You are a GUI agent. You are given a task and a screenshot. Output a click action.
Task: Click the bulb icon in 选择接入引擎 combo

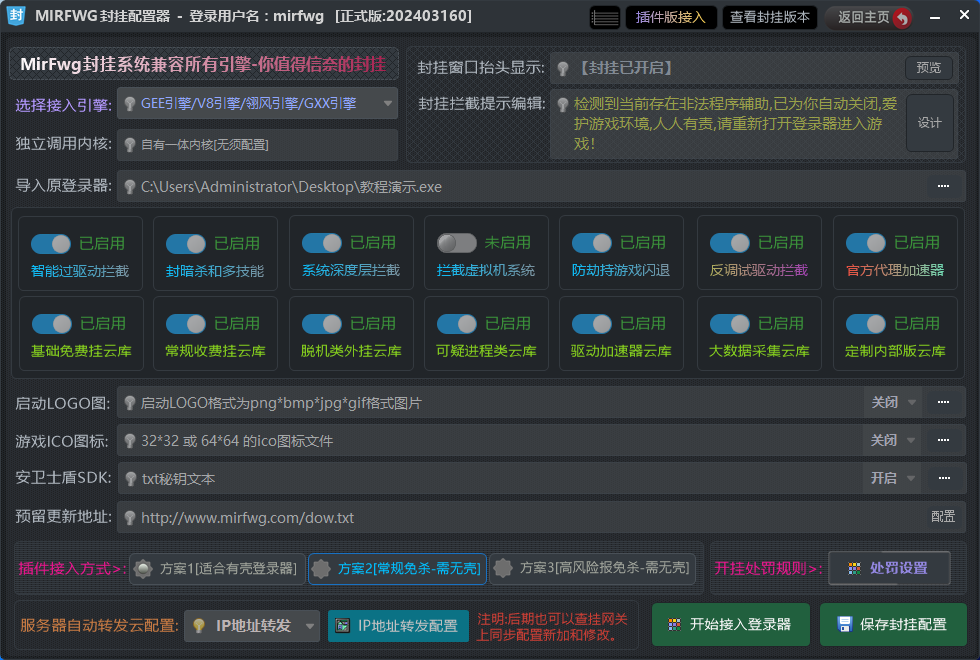[x=129, y=104]
